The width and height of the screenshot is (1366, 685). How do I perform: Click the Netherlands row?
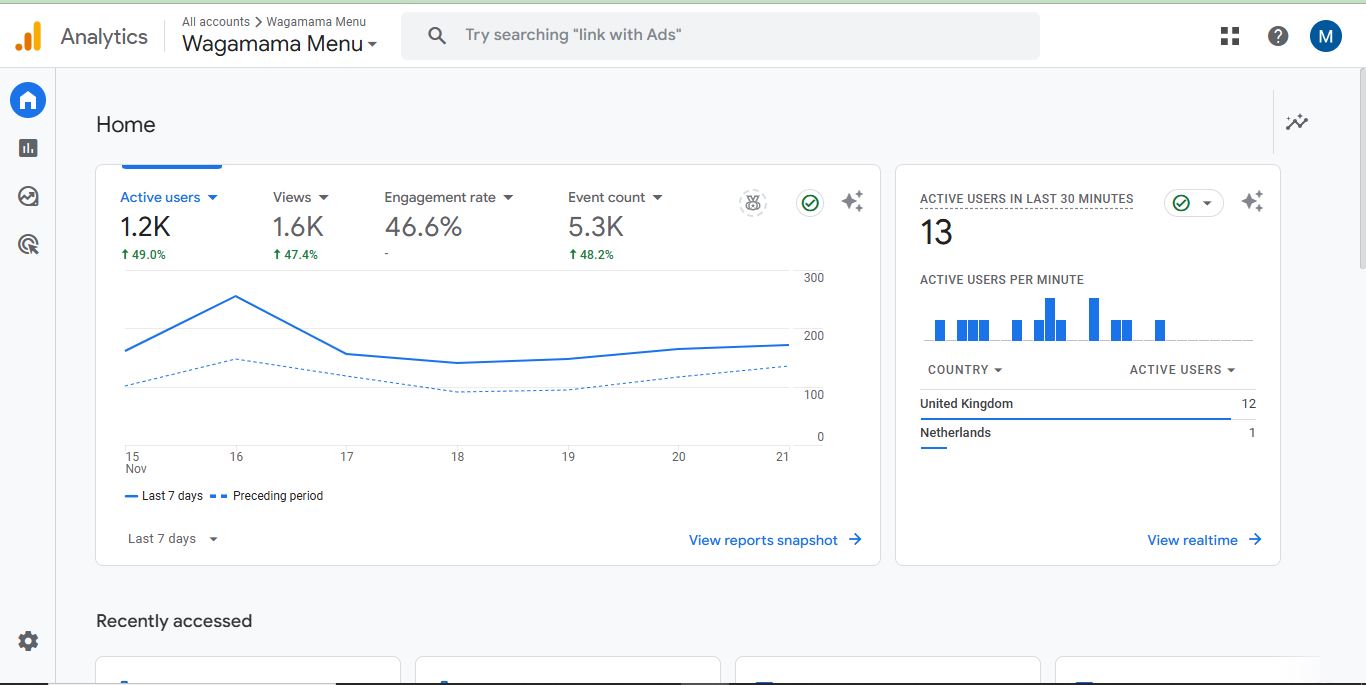click(1088, 433)
